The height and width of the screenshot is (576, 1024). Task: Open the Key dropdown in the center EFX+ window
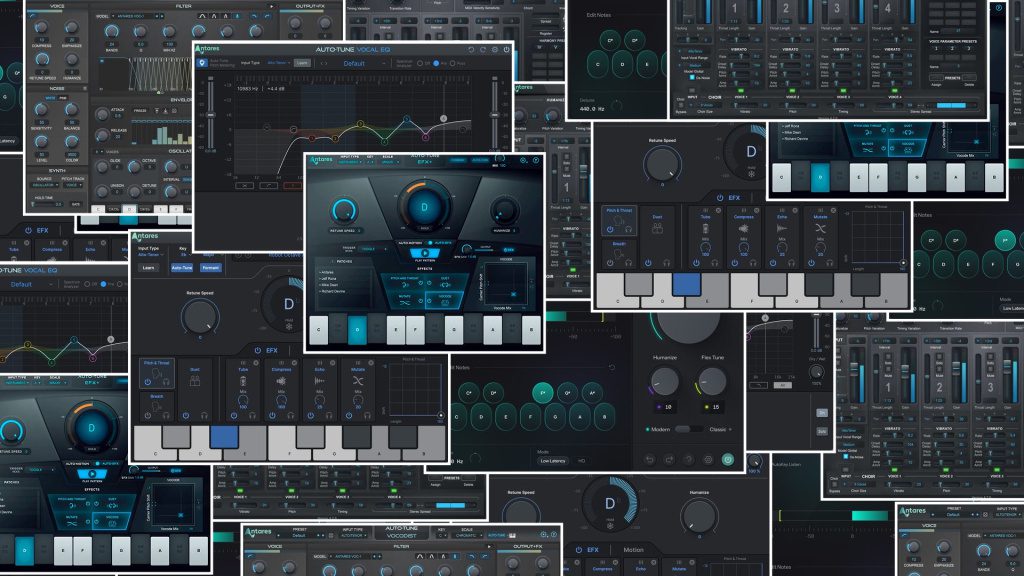370,162
